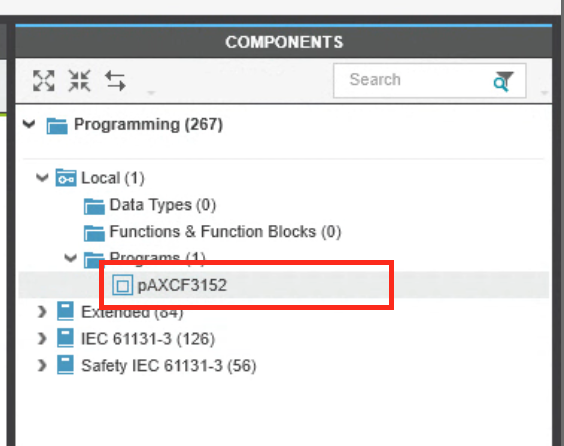Expand the IEC 61131-3 (126) node
The width and height of the screenshot is (564, 446).
[42, 338]
